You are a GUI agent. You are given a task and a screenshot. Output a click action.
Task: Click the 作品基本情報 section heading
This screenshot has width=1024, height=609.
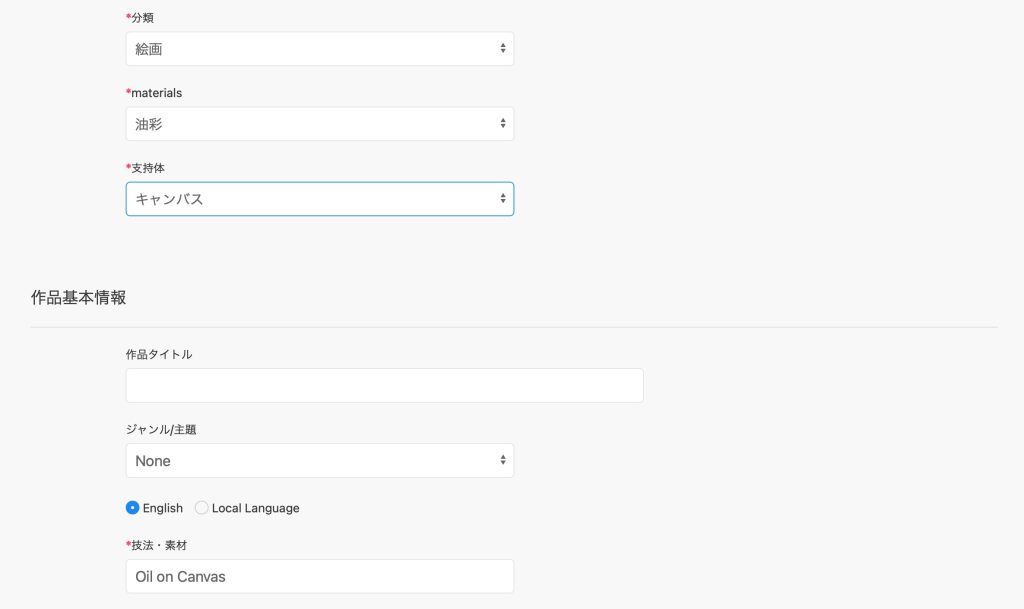(x=79, y=298)
